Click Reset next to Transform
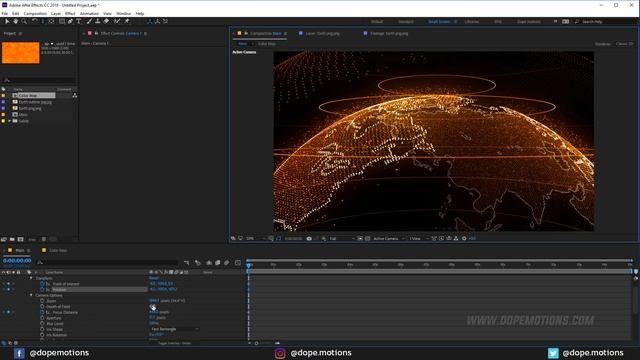This screenshot has height=360, width=640. pyautogui.click(x=154, y=278)
